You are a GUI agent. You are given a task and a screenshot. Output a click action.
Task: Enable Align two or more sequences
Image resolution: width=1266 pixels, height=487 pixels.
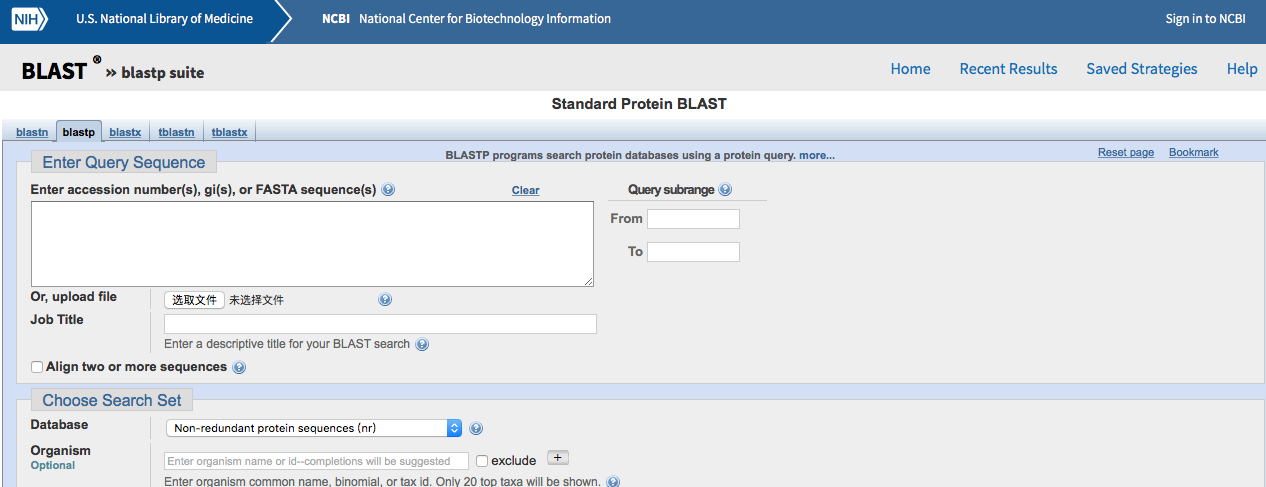[37, 368]
